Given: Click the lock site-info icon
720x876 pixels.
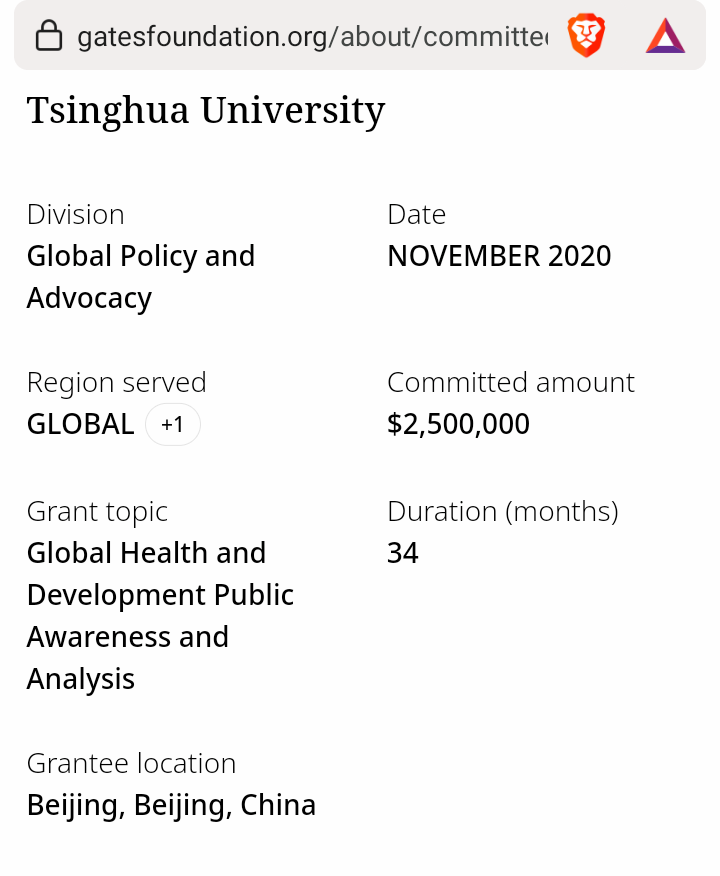Looking at the screenshot, I should pos(48,38).
